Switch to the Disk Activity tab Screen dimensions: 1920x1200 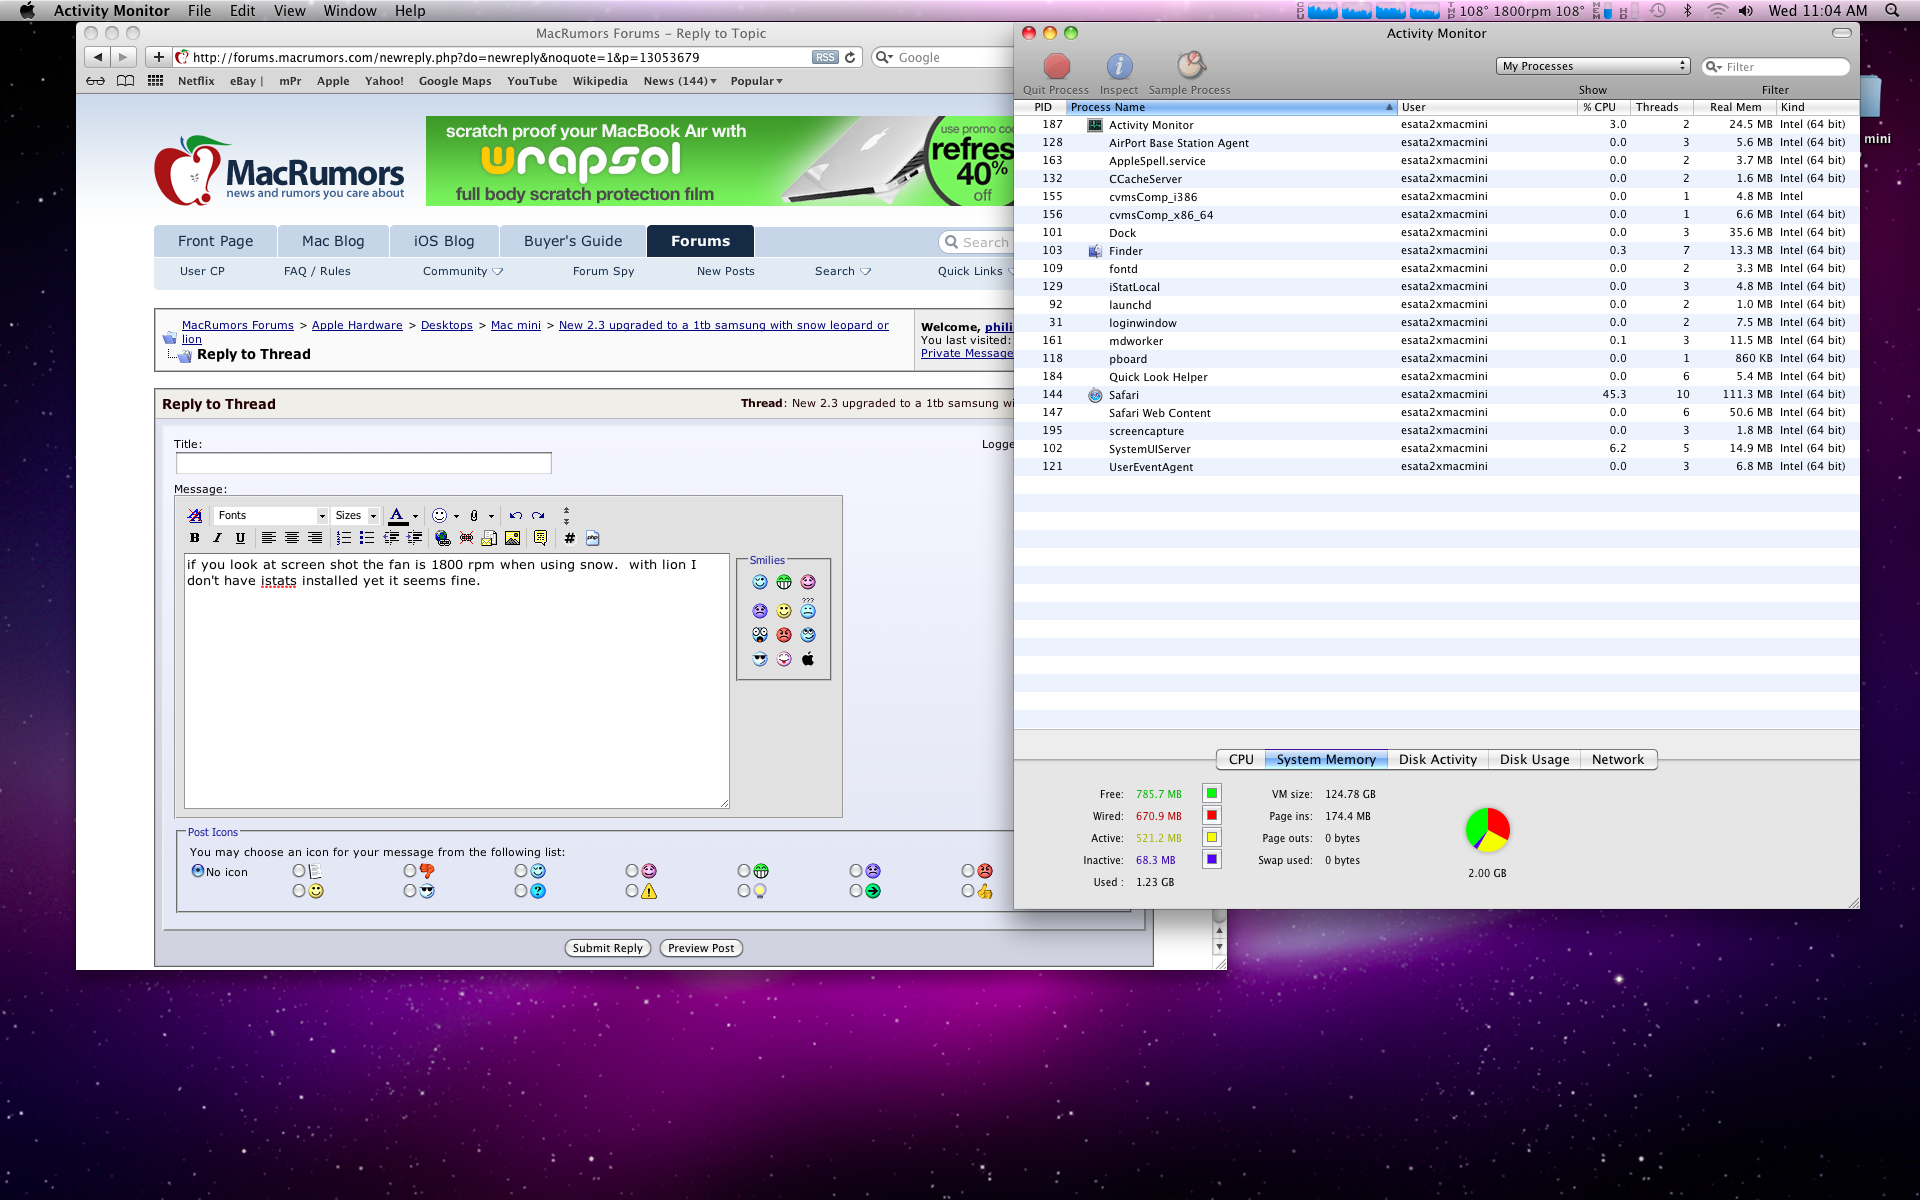pos(1437,759)
